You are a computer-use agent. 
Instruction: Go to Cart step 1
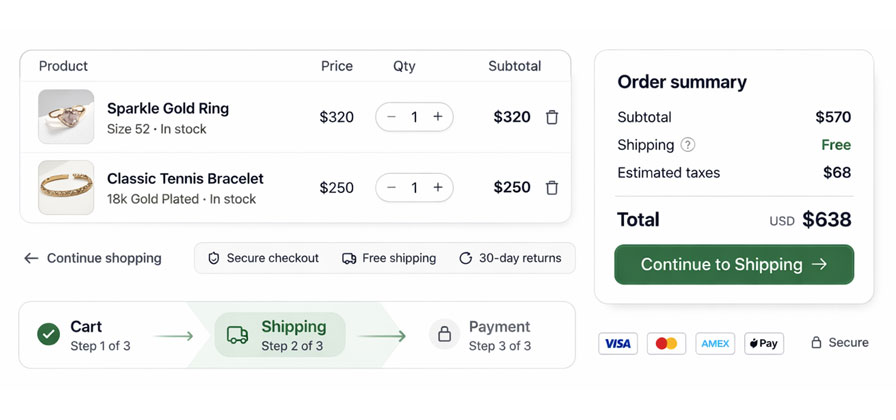coord(84,335)
